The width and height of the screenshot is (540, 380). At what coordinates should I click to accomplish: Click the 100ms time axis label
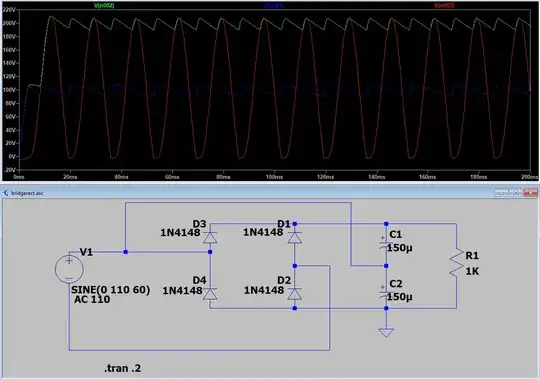click(x=274, y=177)
